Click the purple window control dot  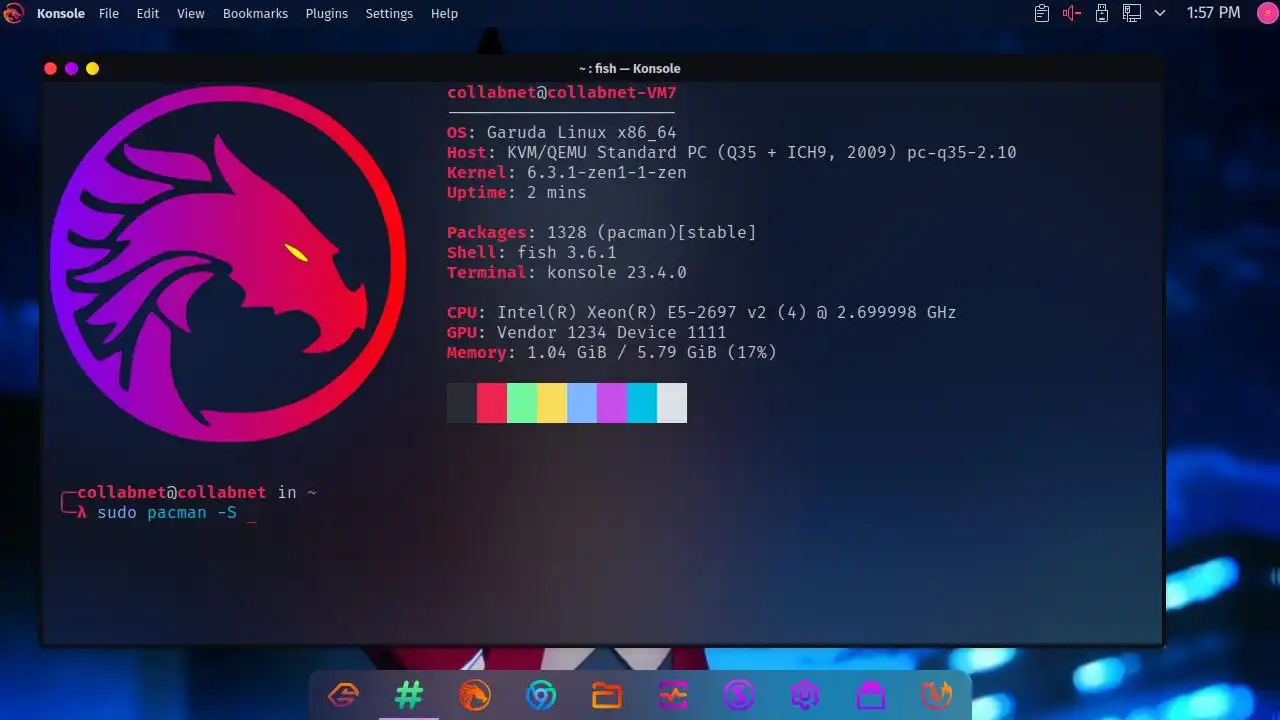click(x=71, y=68)
